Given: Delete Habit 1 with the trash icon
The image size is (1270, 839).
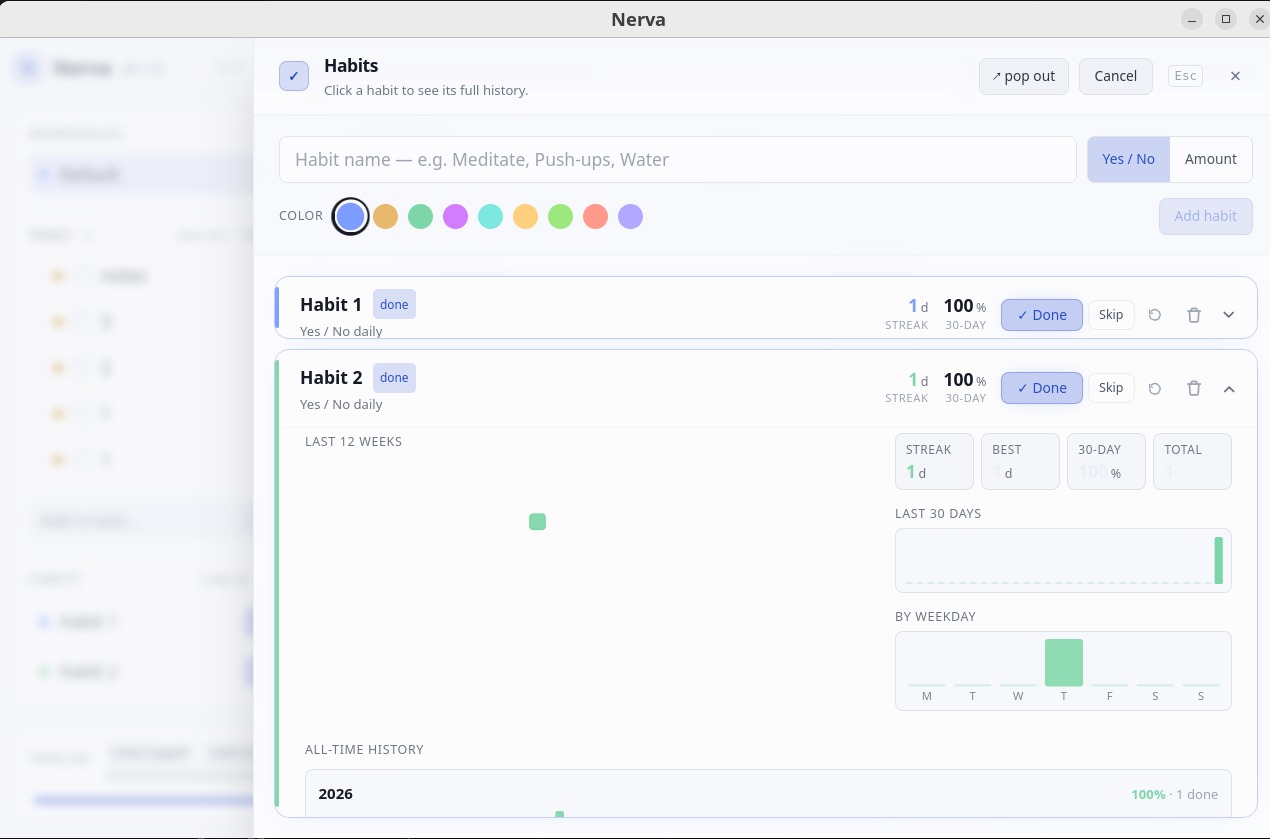Looking at the screenshot, I should pos(1194,315).
